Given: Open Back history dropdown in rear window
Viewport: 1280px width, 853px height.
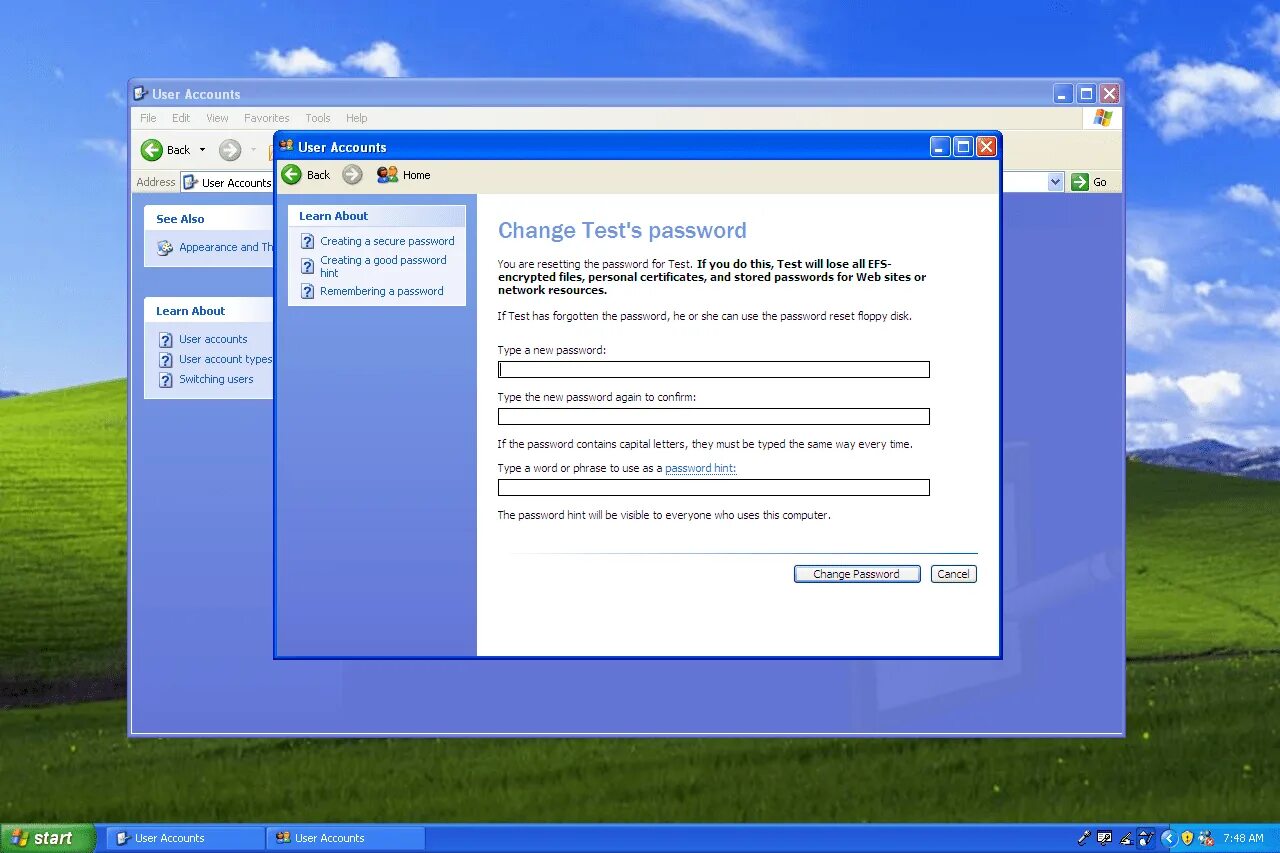Looking at the screenshot, I should 202,150.
